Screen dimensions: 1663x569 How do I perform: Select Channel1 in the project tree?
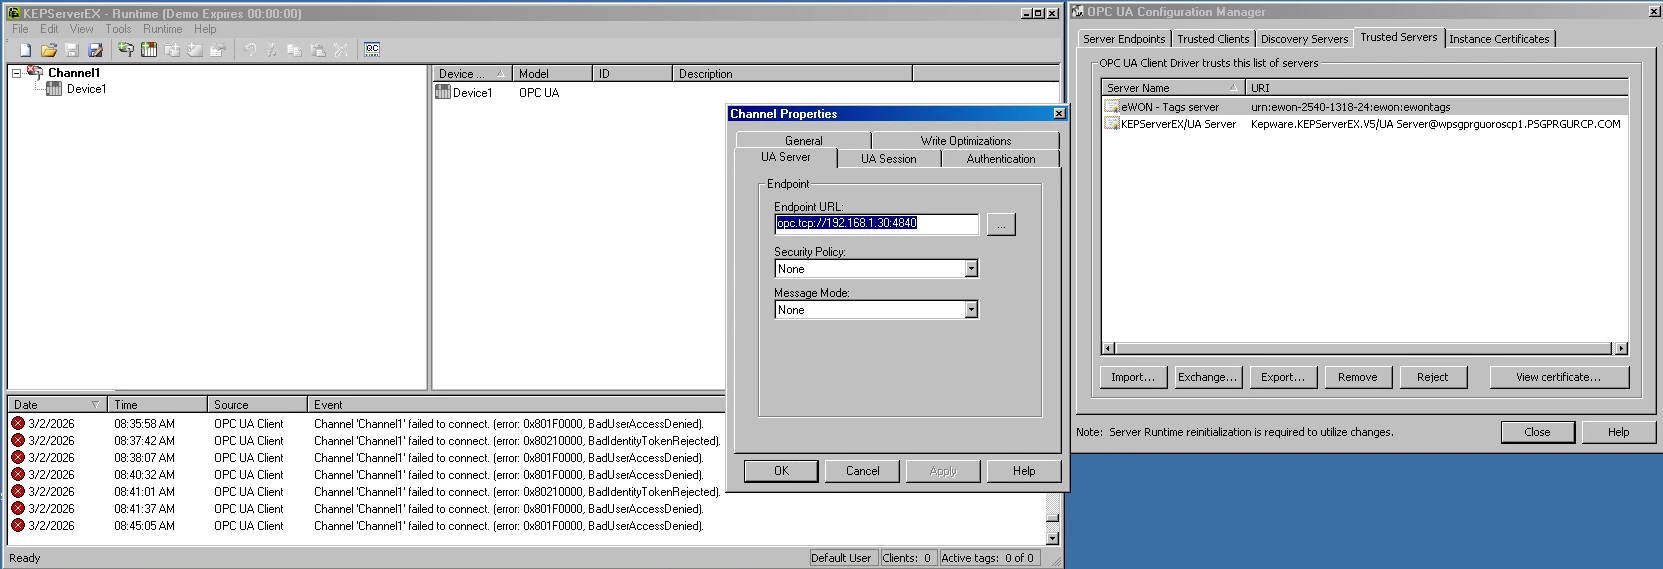(74, 73)
